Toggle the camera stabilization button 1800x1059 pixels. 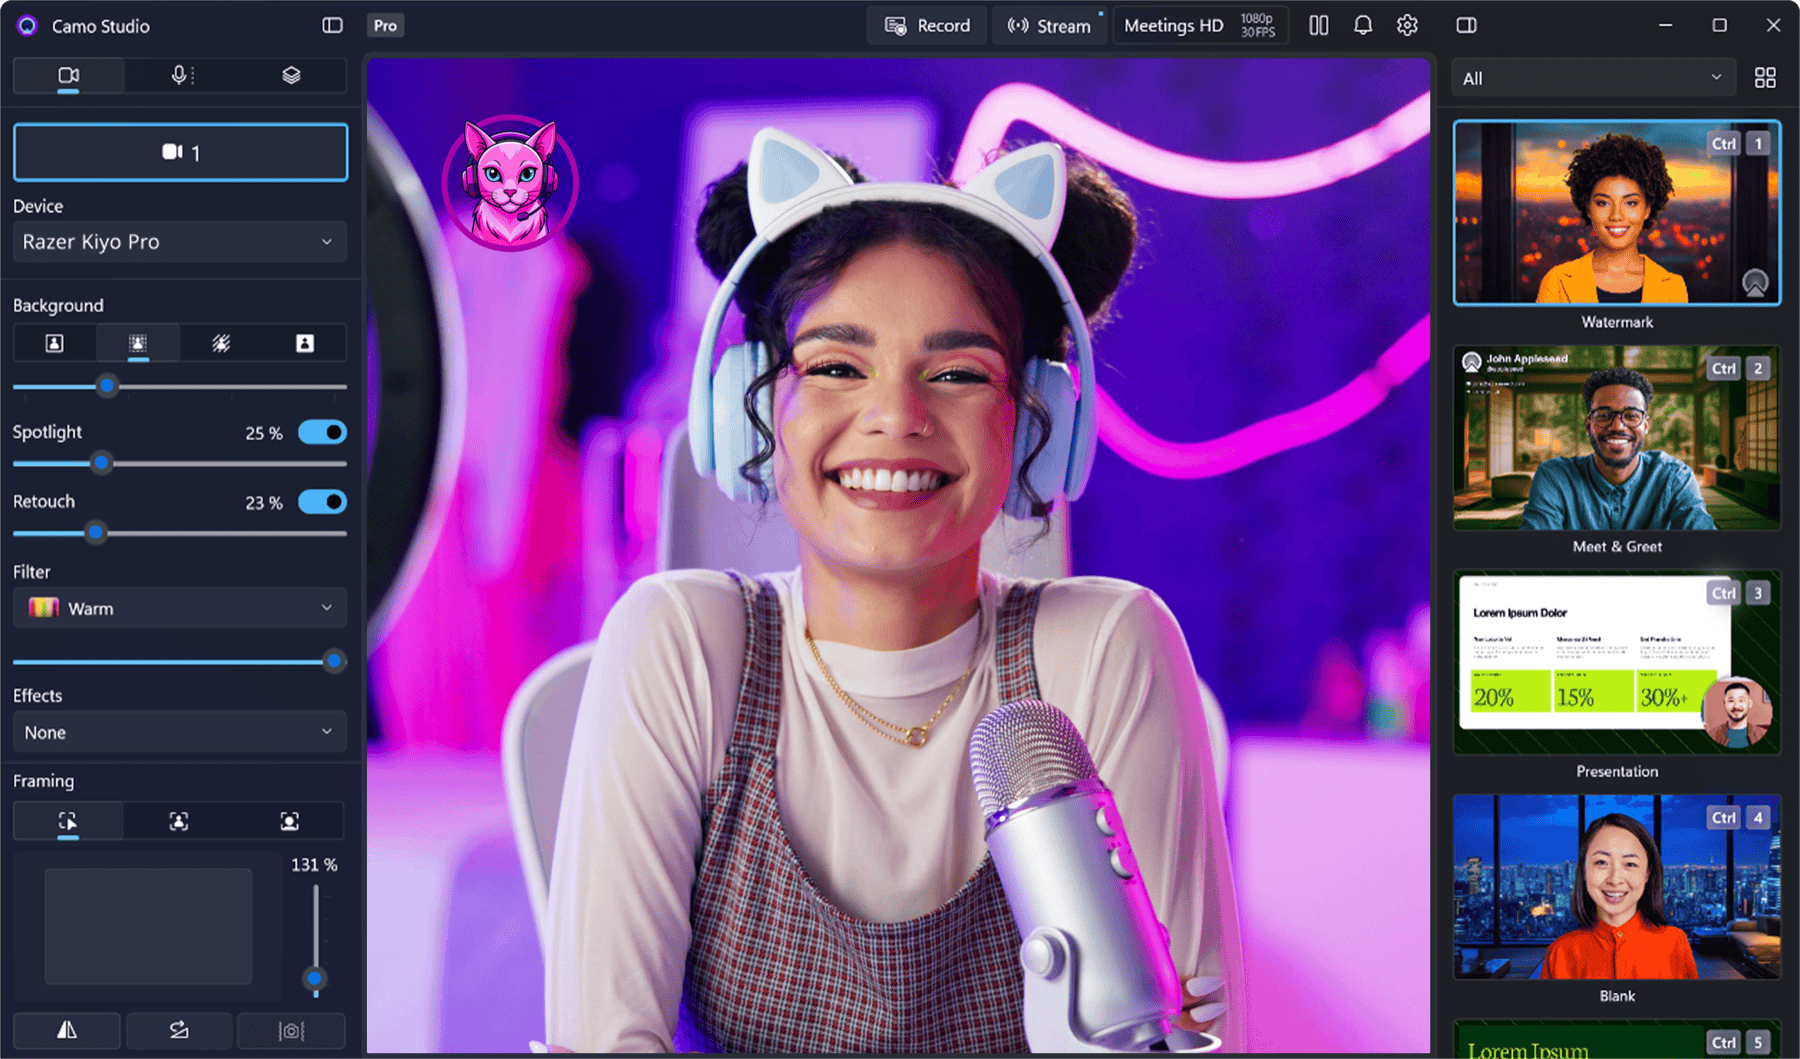tap(291, 1030)
